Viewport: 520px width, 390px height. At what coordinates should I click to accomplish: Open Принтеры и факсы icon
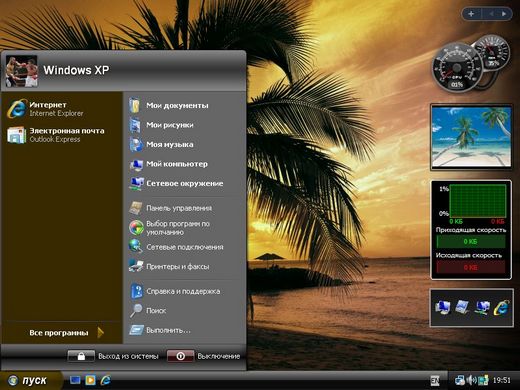136,266
